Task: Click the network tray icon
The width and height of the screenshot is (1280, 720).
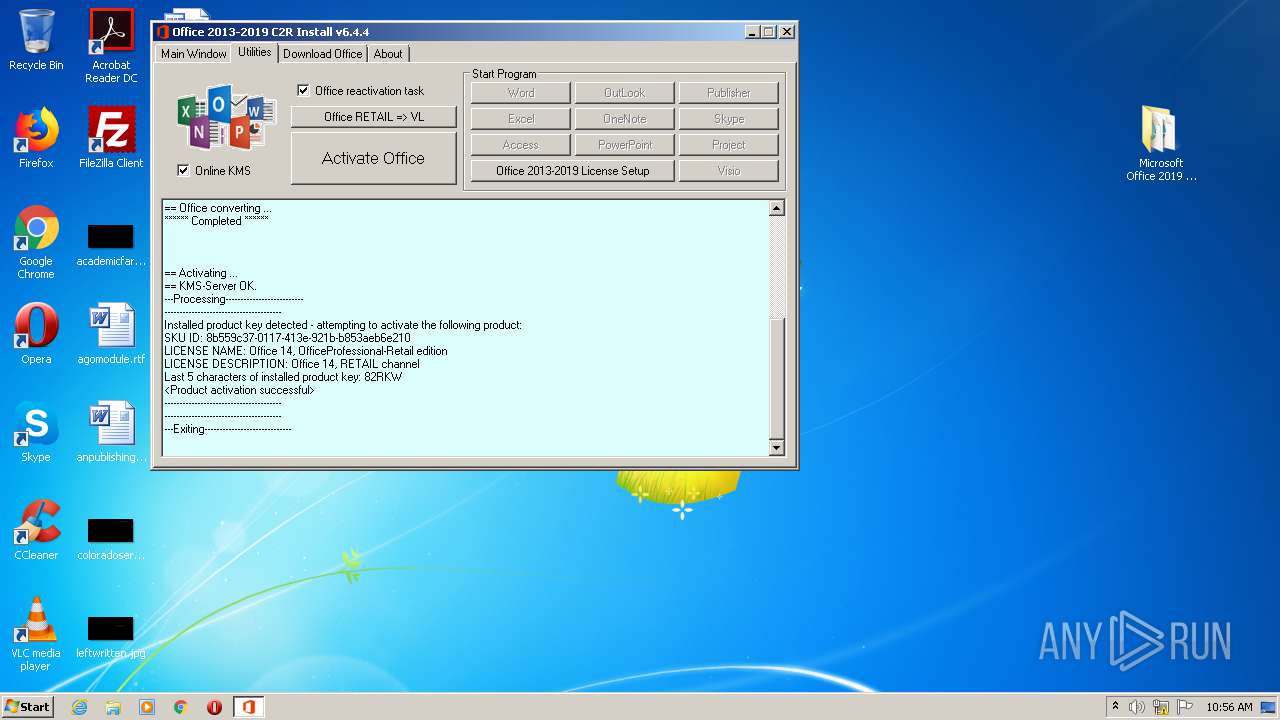Action: (x=1161, y=707)
